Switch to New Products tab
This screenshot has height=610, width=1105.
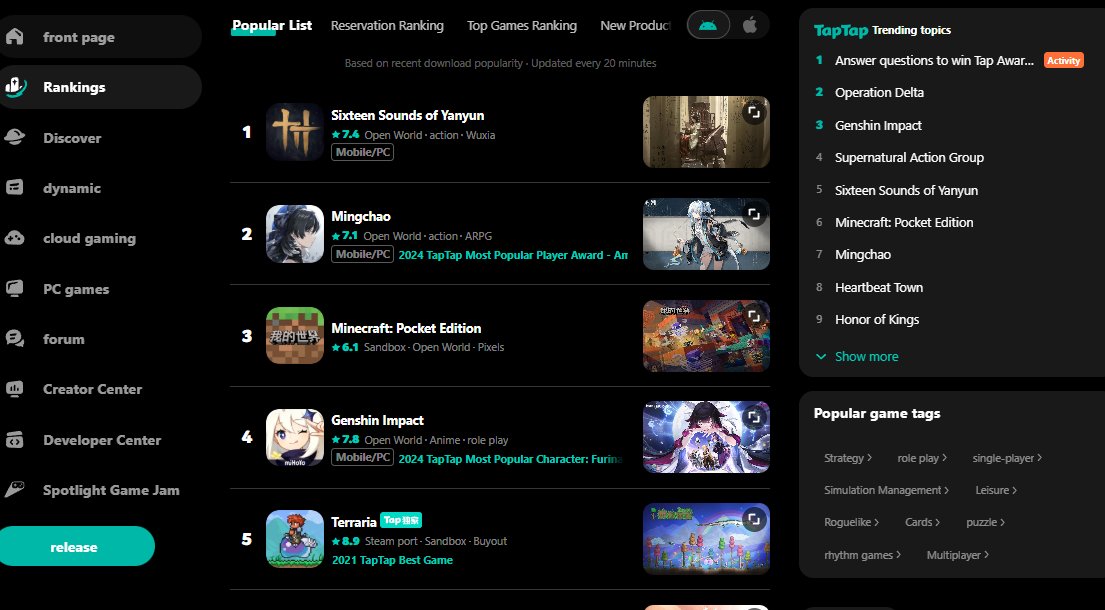pyautogui.click(x=635, y=25)
